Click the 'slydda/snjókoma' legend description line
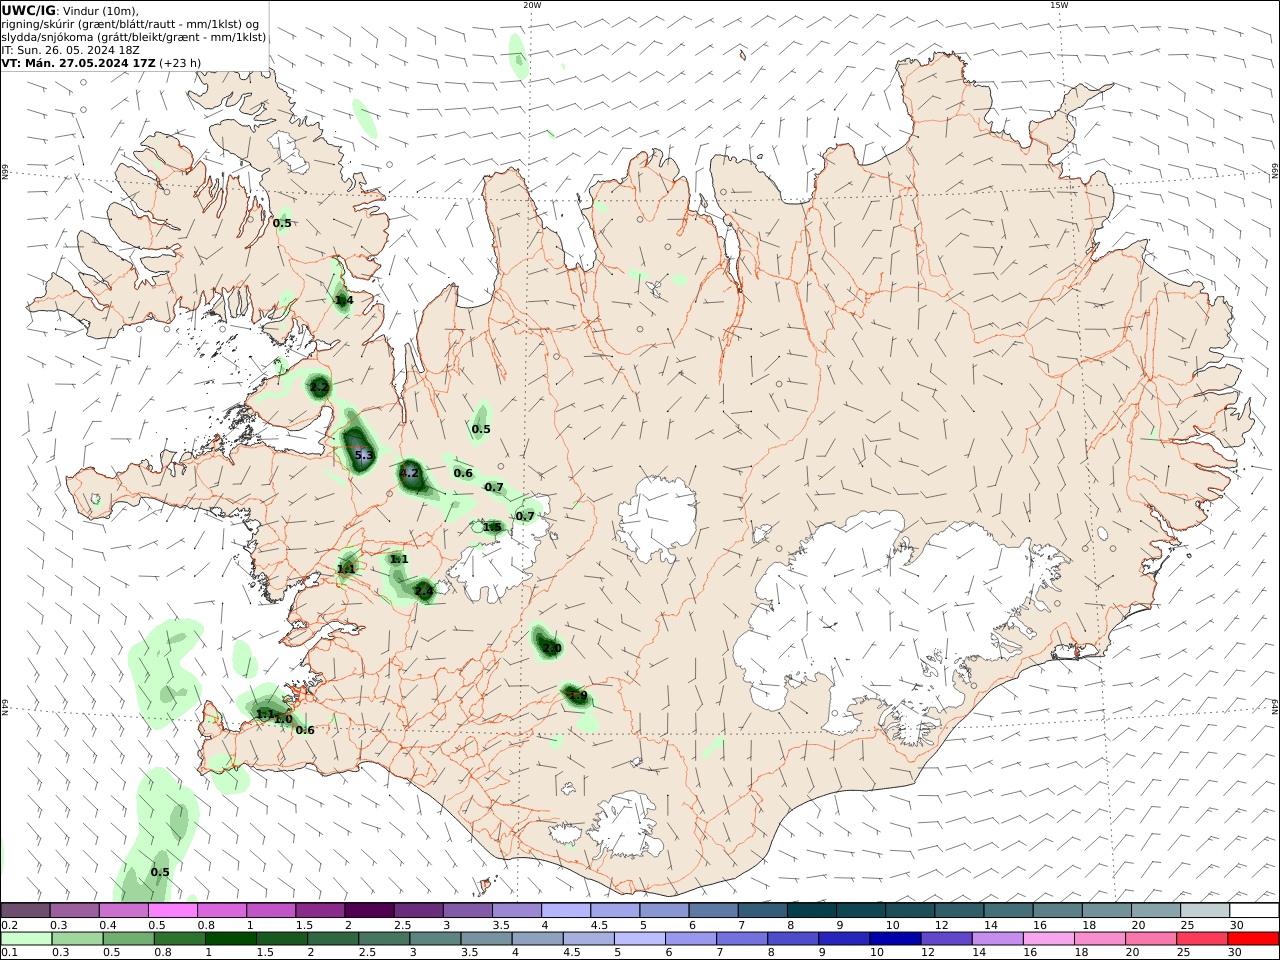Image resolution: width=1280 pixels, height=960 pixels. click(x=134, y=37)
